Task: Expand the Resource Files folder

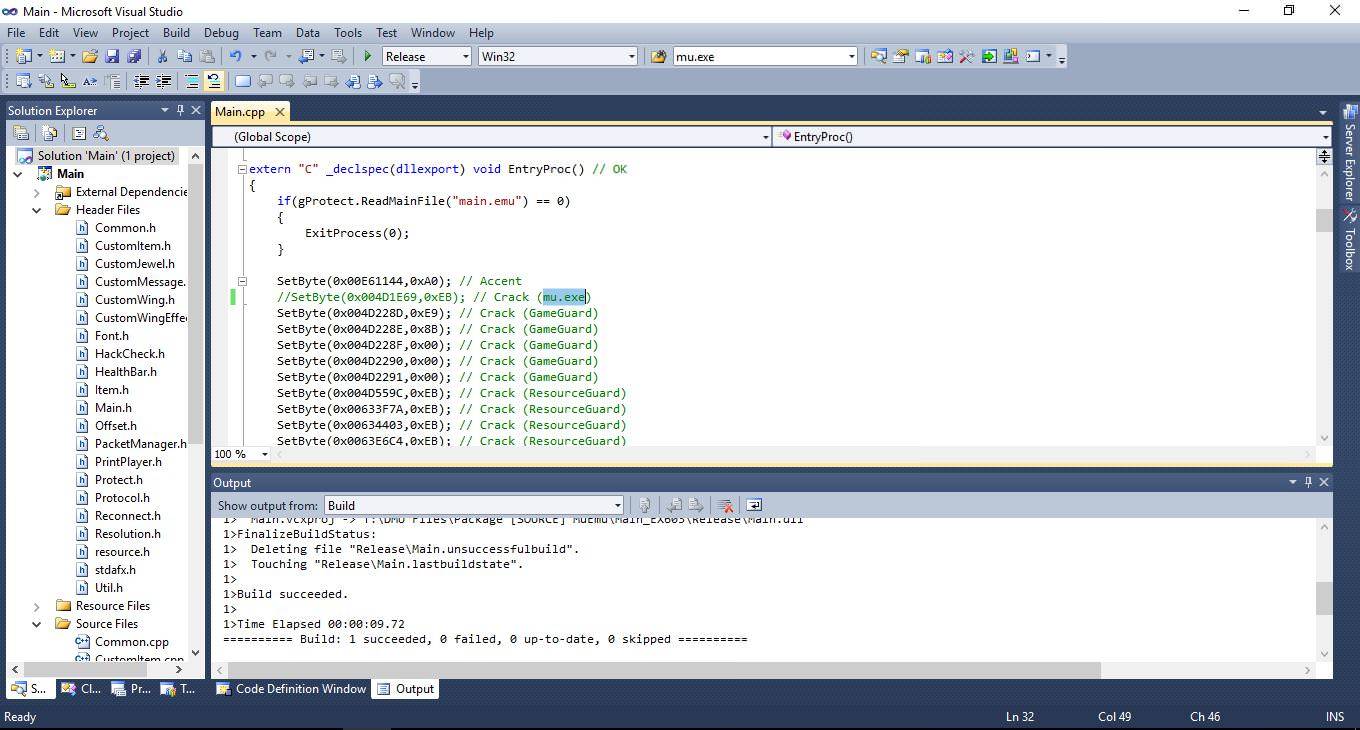Action: (x=37, y=606)
